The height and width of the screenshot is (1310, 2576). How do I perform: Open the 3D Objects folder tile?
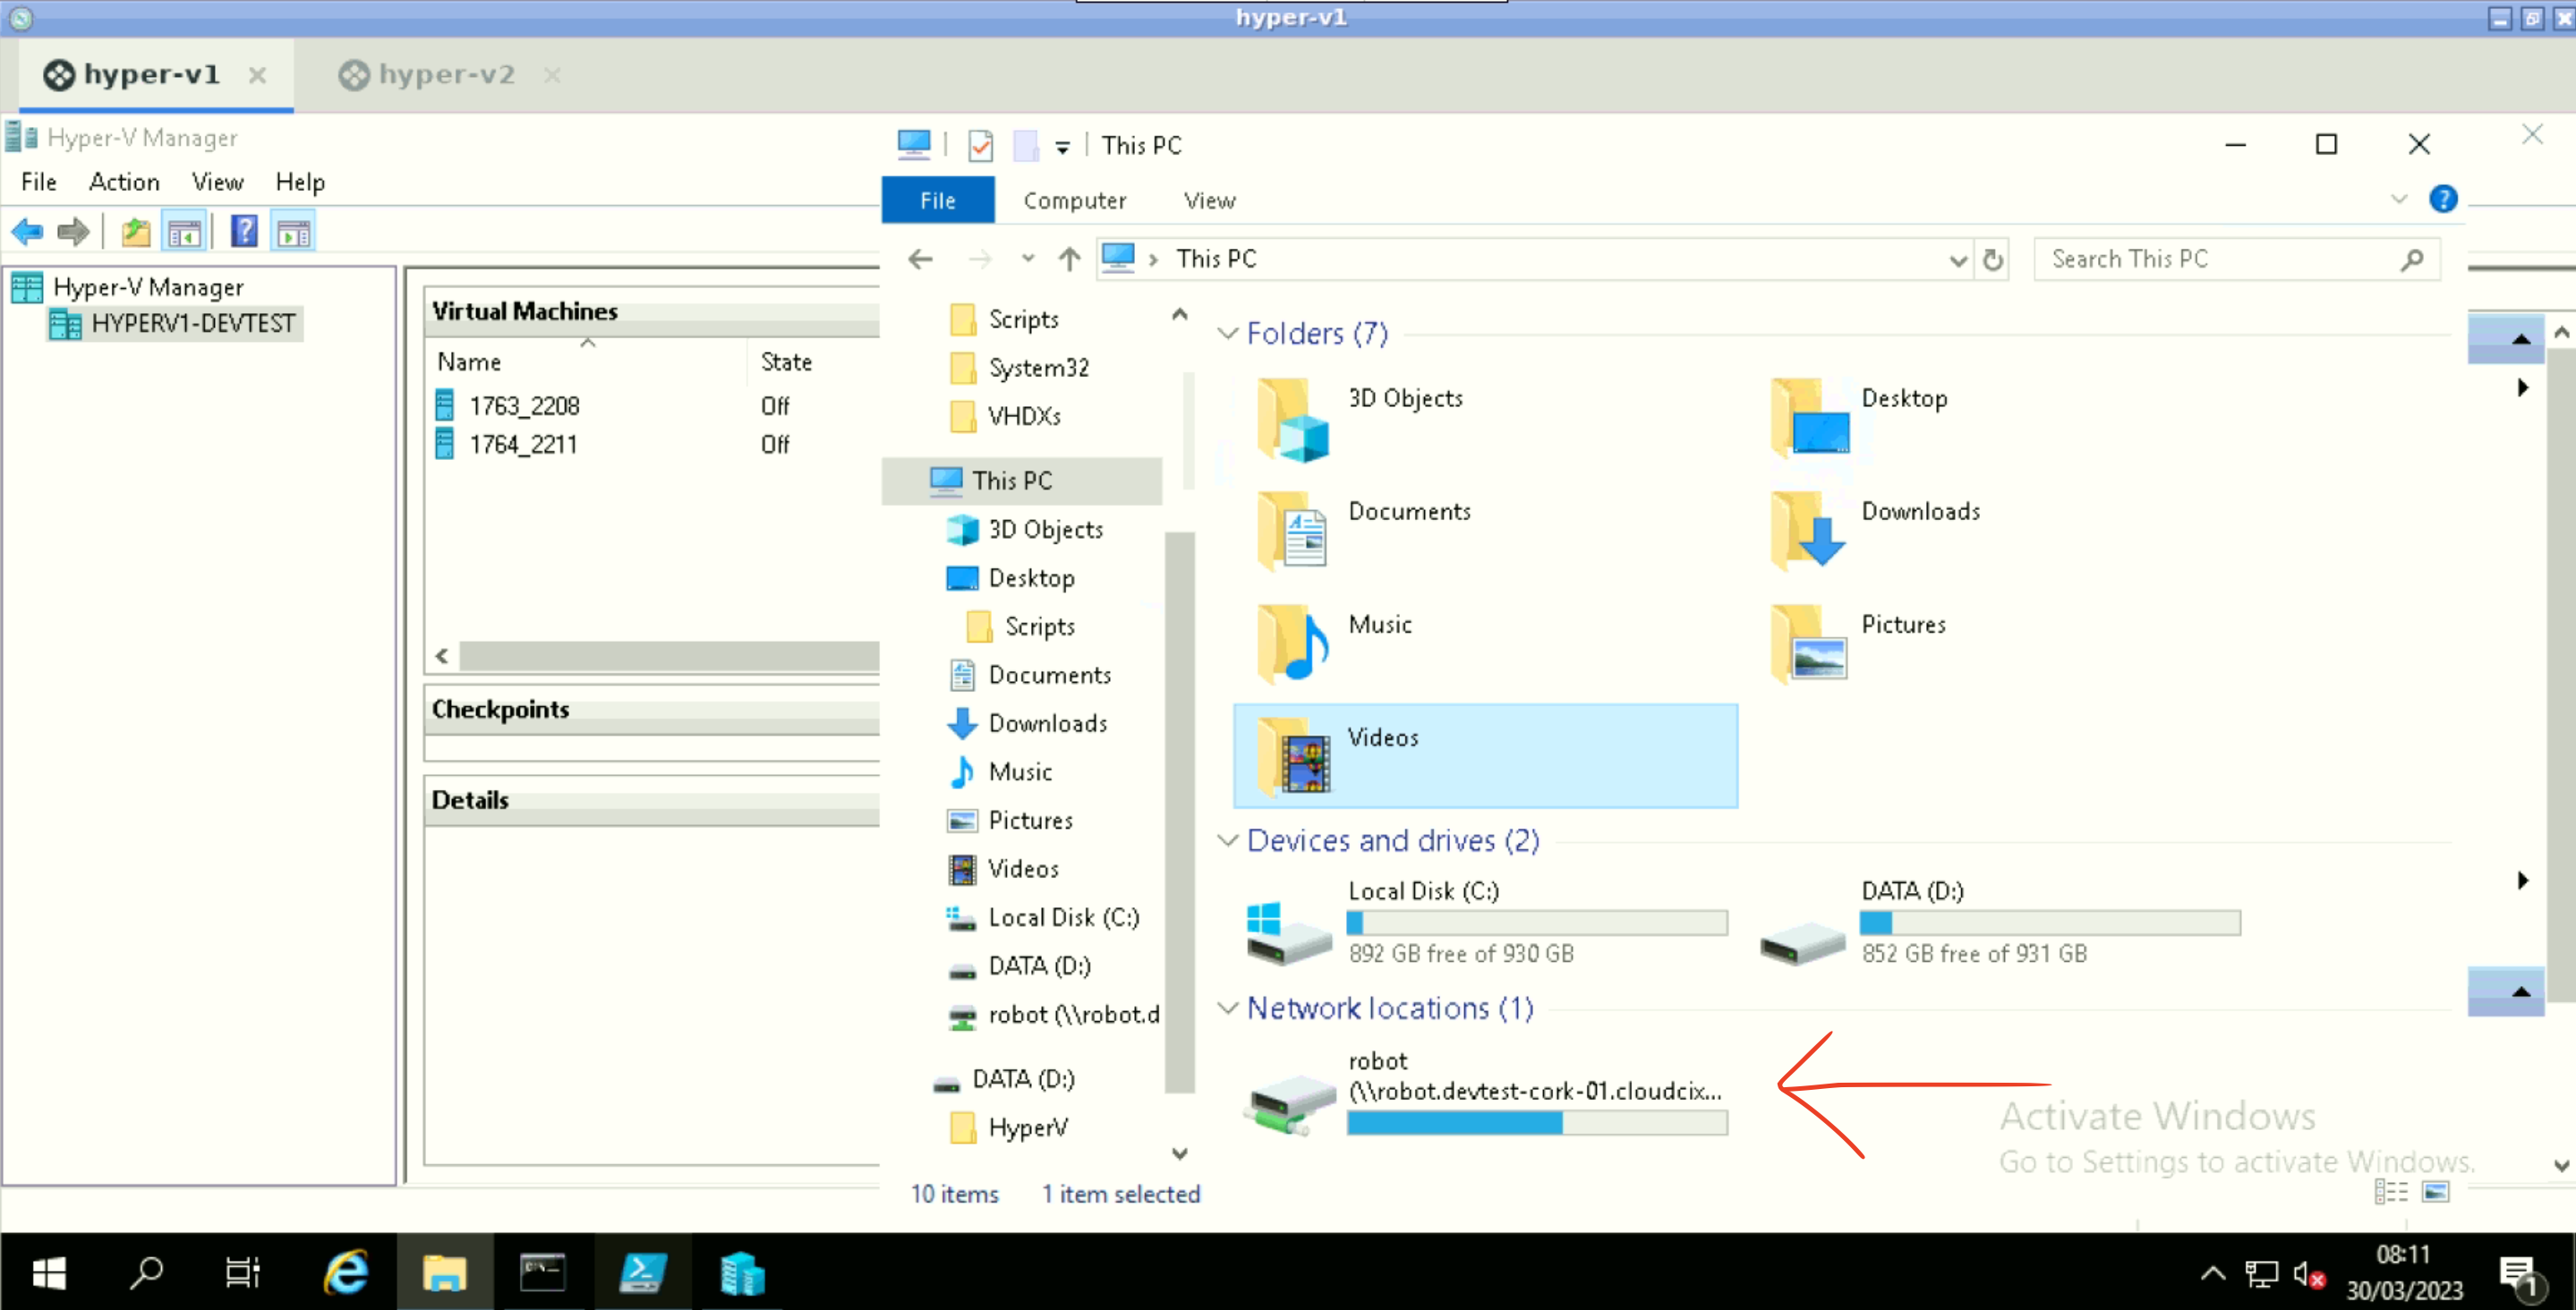[1485, 418]
